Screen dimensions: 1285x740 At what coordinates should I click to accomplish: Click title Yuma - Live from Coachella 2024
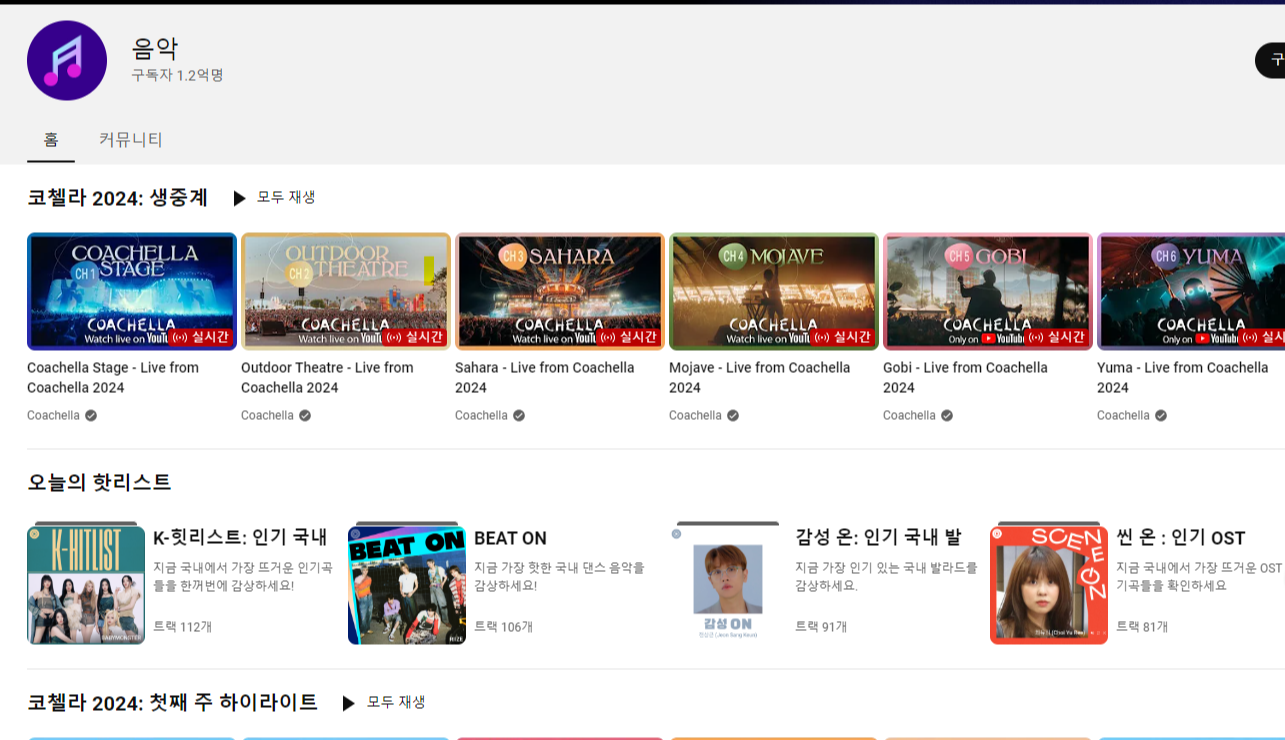click(1183, 378)
